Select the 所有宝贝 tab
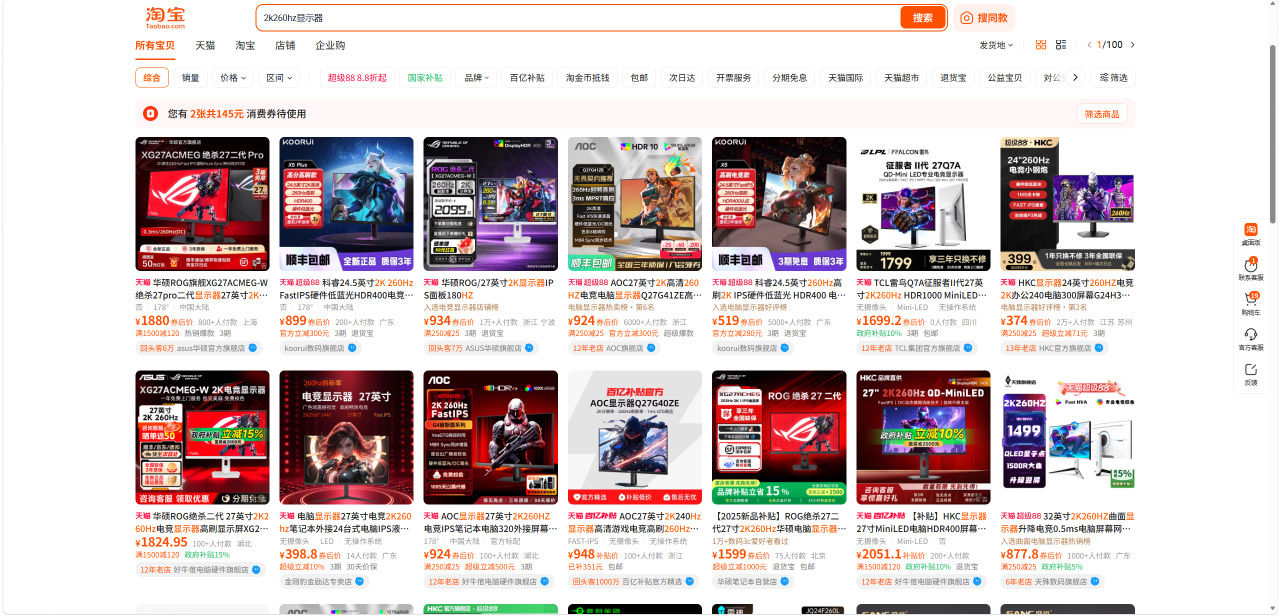Screen dimensions: 1280x616 pyautogui.click(x=155, y=46)
